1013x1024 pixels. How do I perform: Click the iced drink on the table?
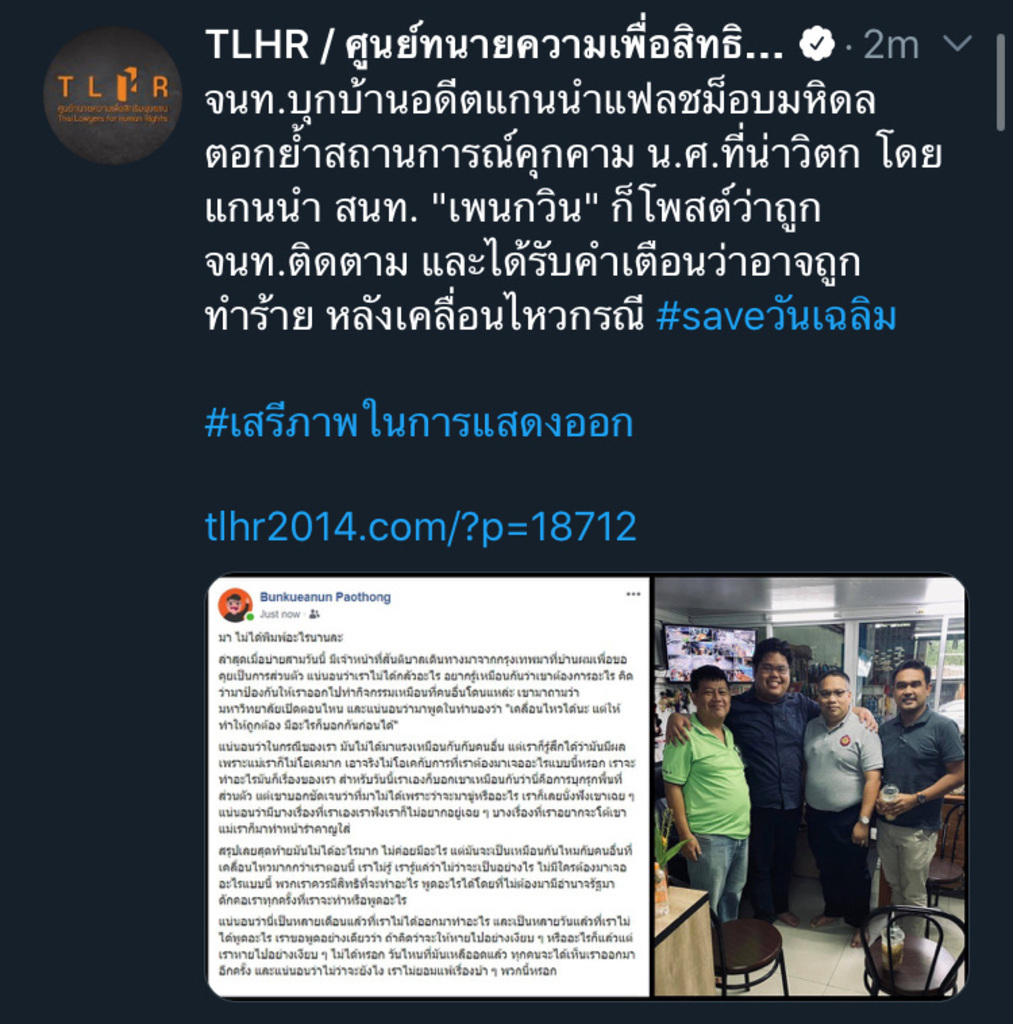(893, 946)
